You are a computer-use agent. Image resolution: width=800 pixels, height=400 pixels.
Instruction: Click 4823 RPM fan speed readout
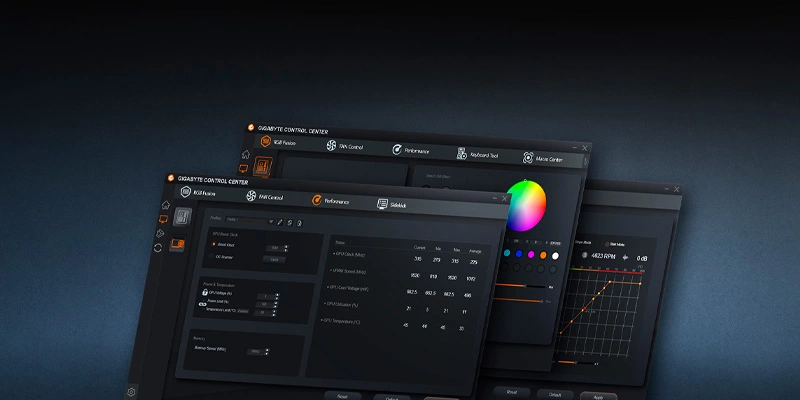603,256
